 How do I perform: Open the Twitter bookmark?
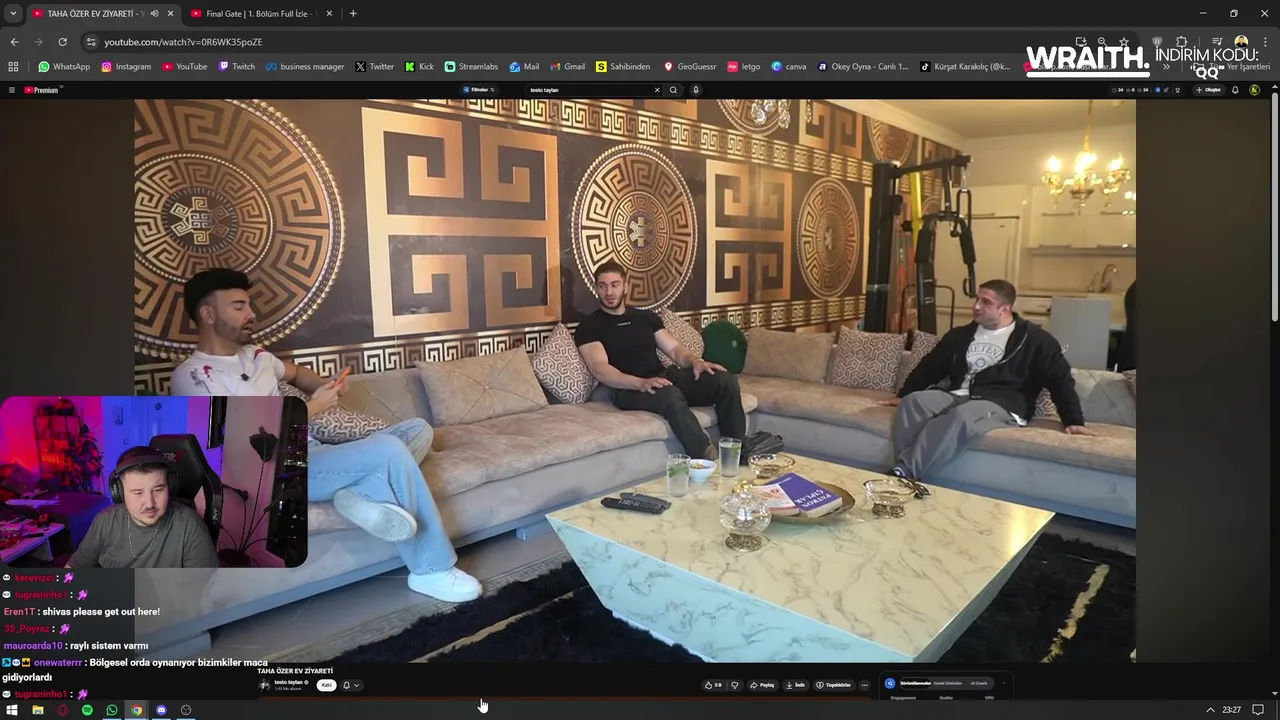[374, 67]
